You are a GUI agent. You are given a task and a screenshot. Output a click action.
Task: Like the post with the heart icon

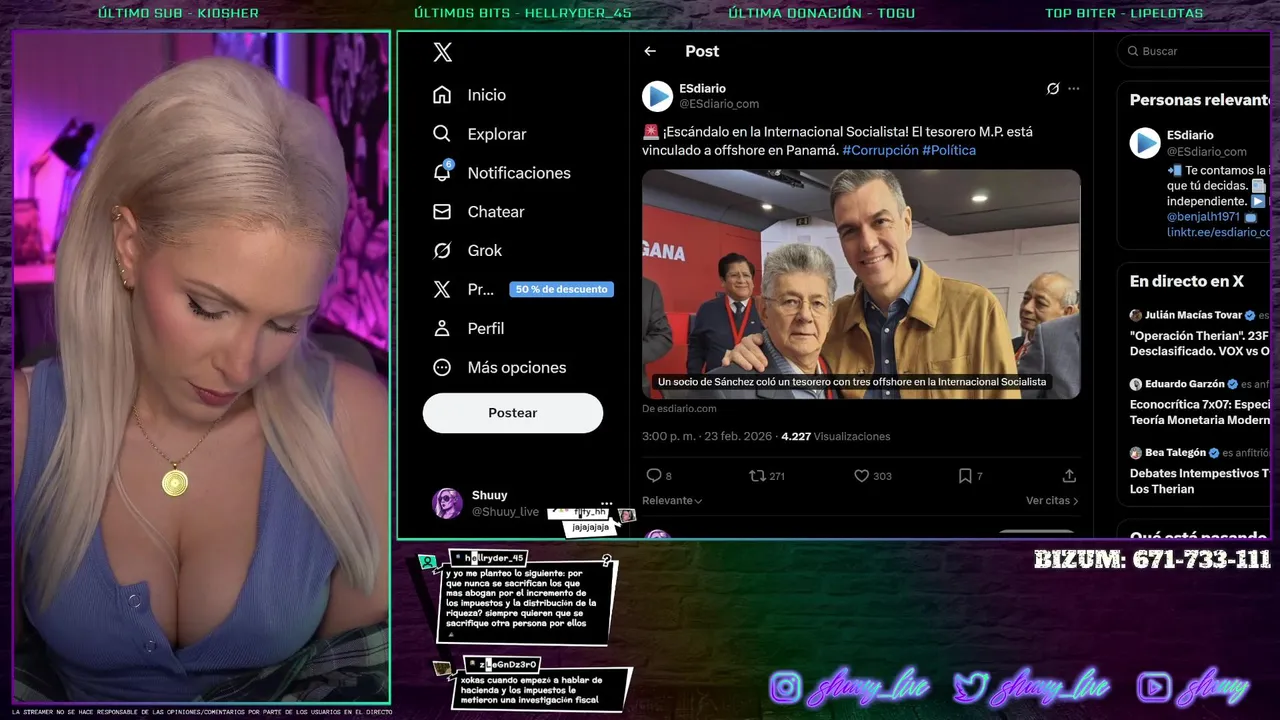point(861,476)
